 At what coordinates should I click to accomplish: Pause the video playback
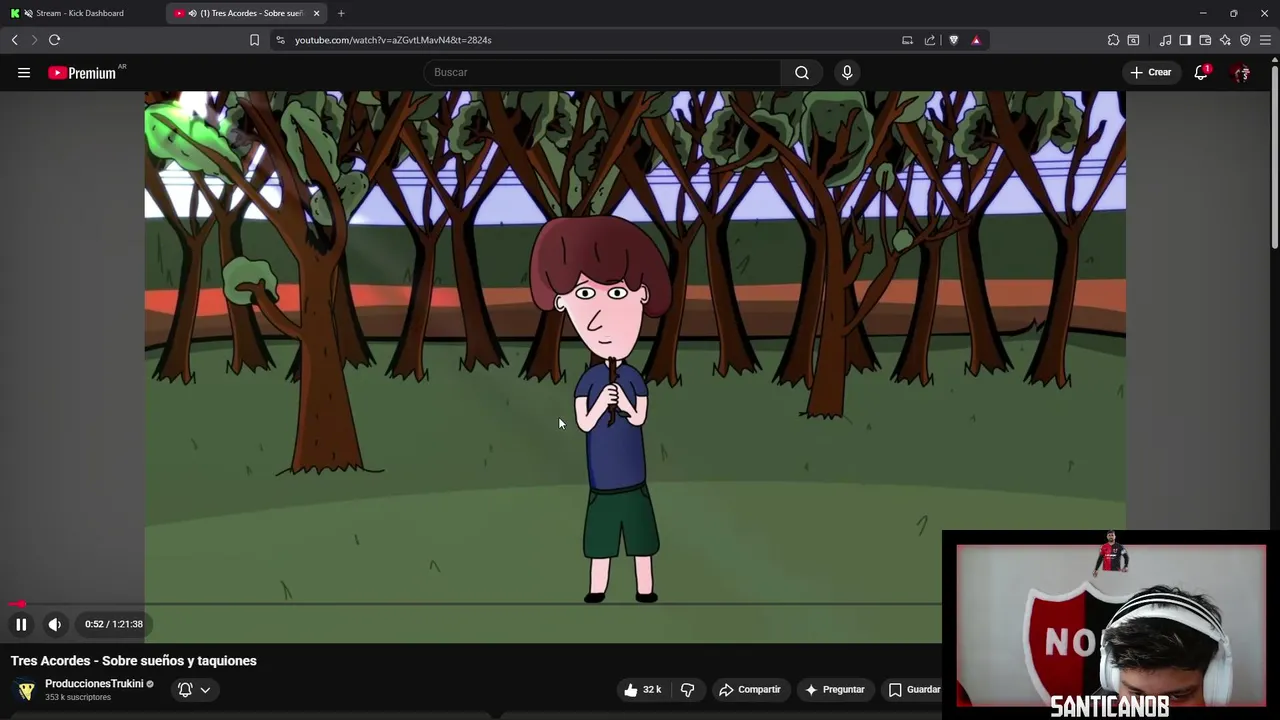coord(21,624)
